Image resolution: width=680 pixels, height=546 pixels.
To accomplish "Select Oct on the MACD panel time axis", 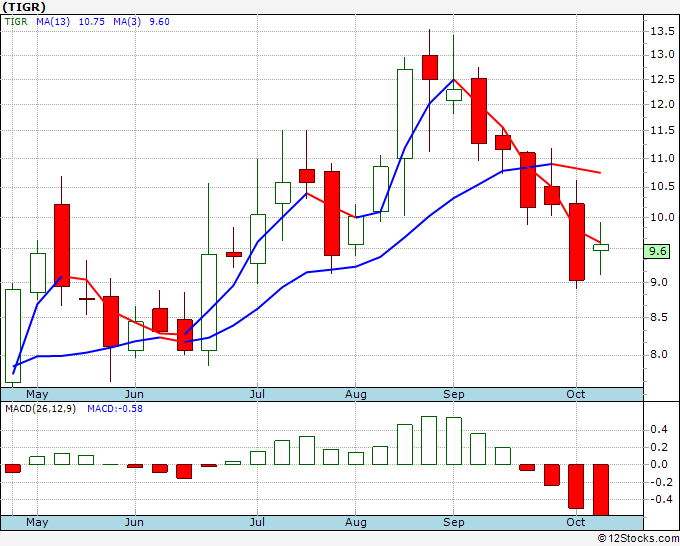I will click(x=576, y=522).
